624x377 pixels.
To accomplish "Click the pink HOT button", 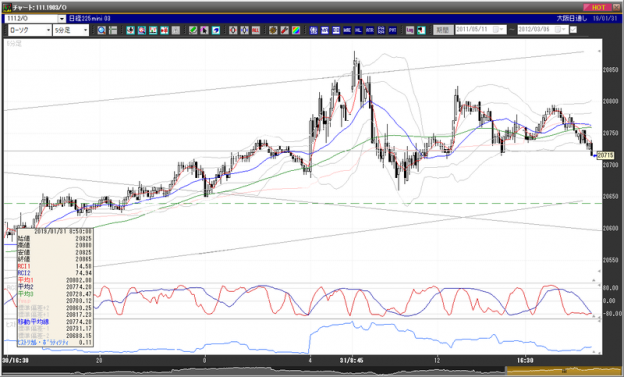I will coord(597,7).
